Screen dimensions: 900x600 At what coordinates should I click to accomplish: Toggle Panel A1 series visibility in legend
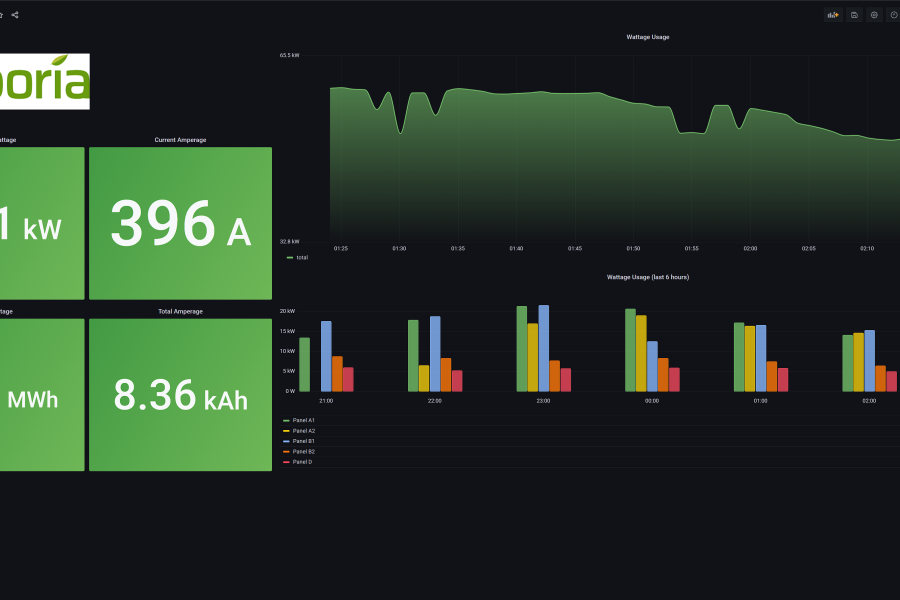pos(303,420)
